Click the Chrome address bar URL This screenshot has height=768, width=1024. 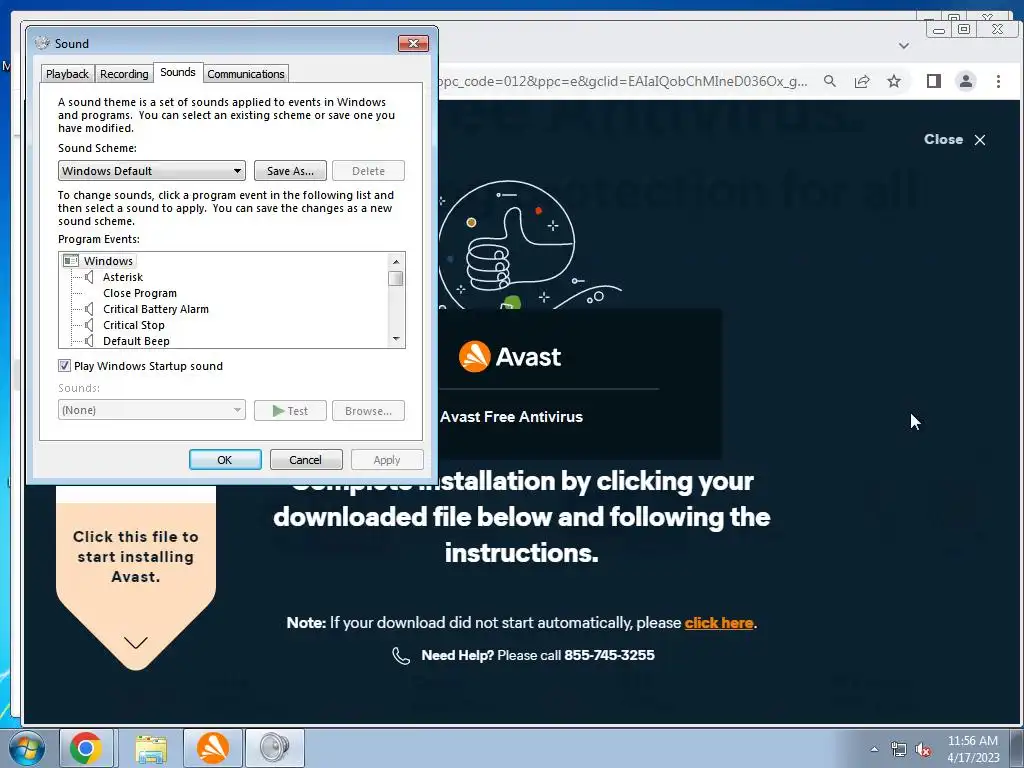click(x=623, y=81)
